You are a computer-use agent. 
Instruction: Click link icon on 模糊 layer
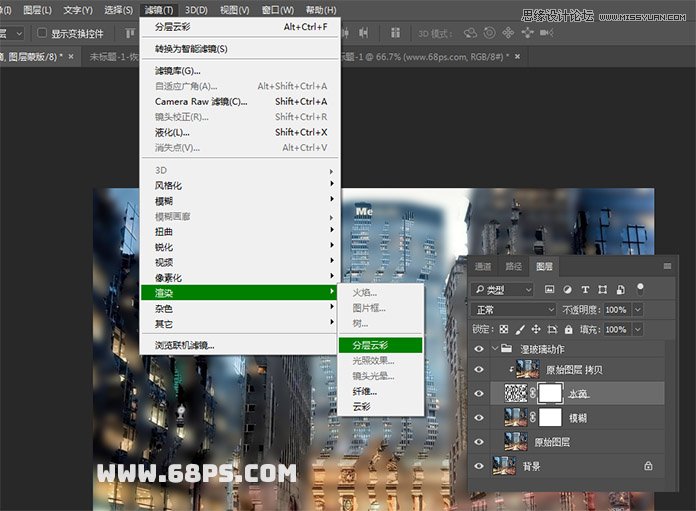pos(533,417)
